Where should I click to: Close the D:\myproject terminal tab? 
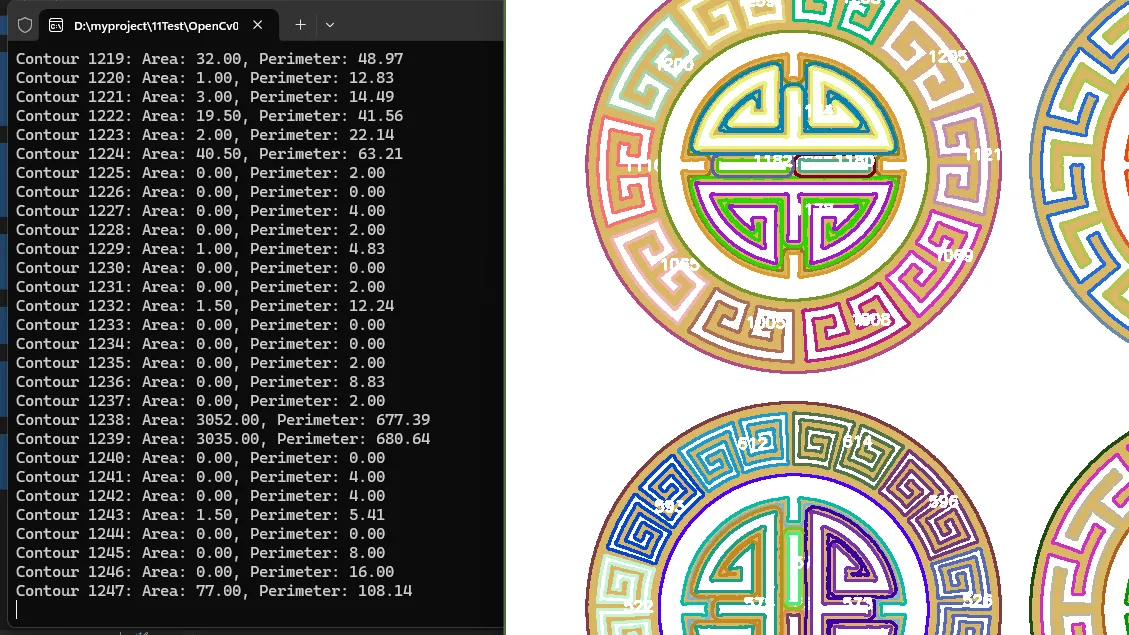point(259,25)
